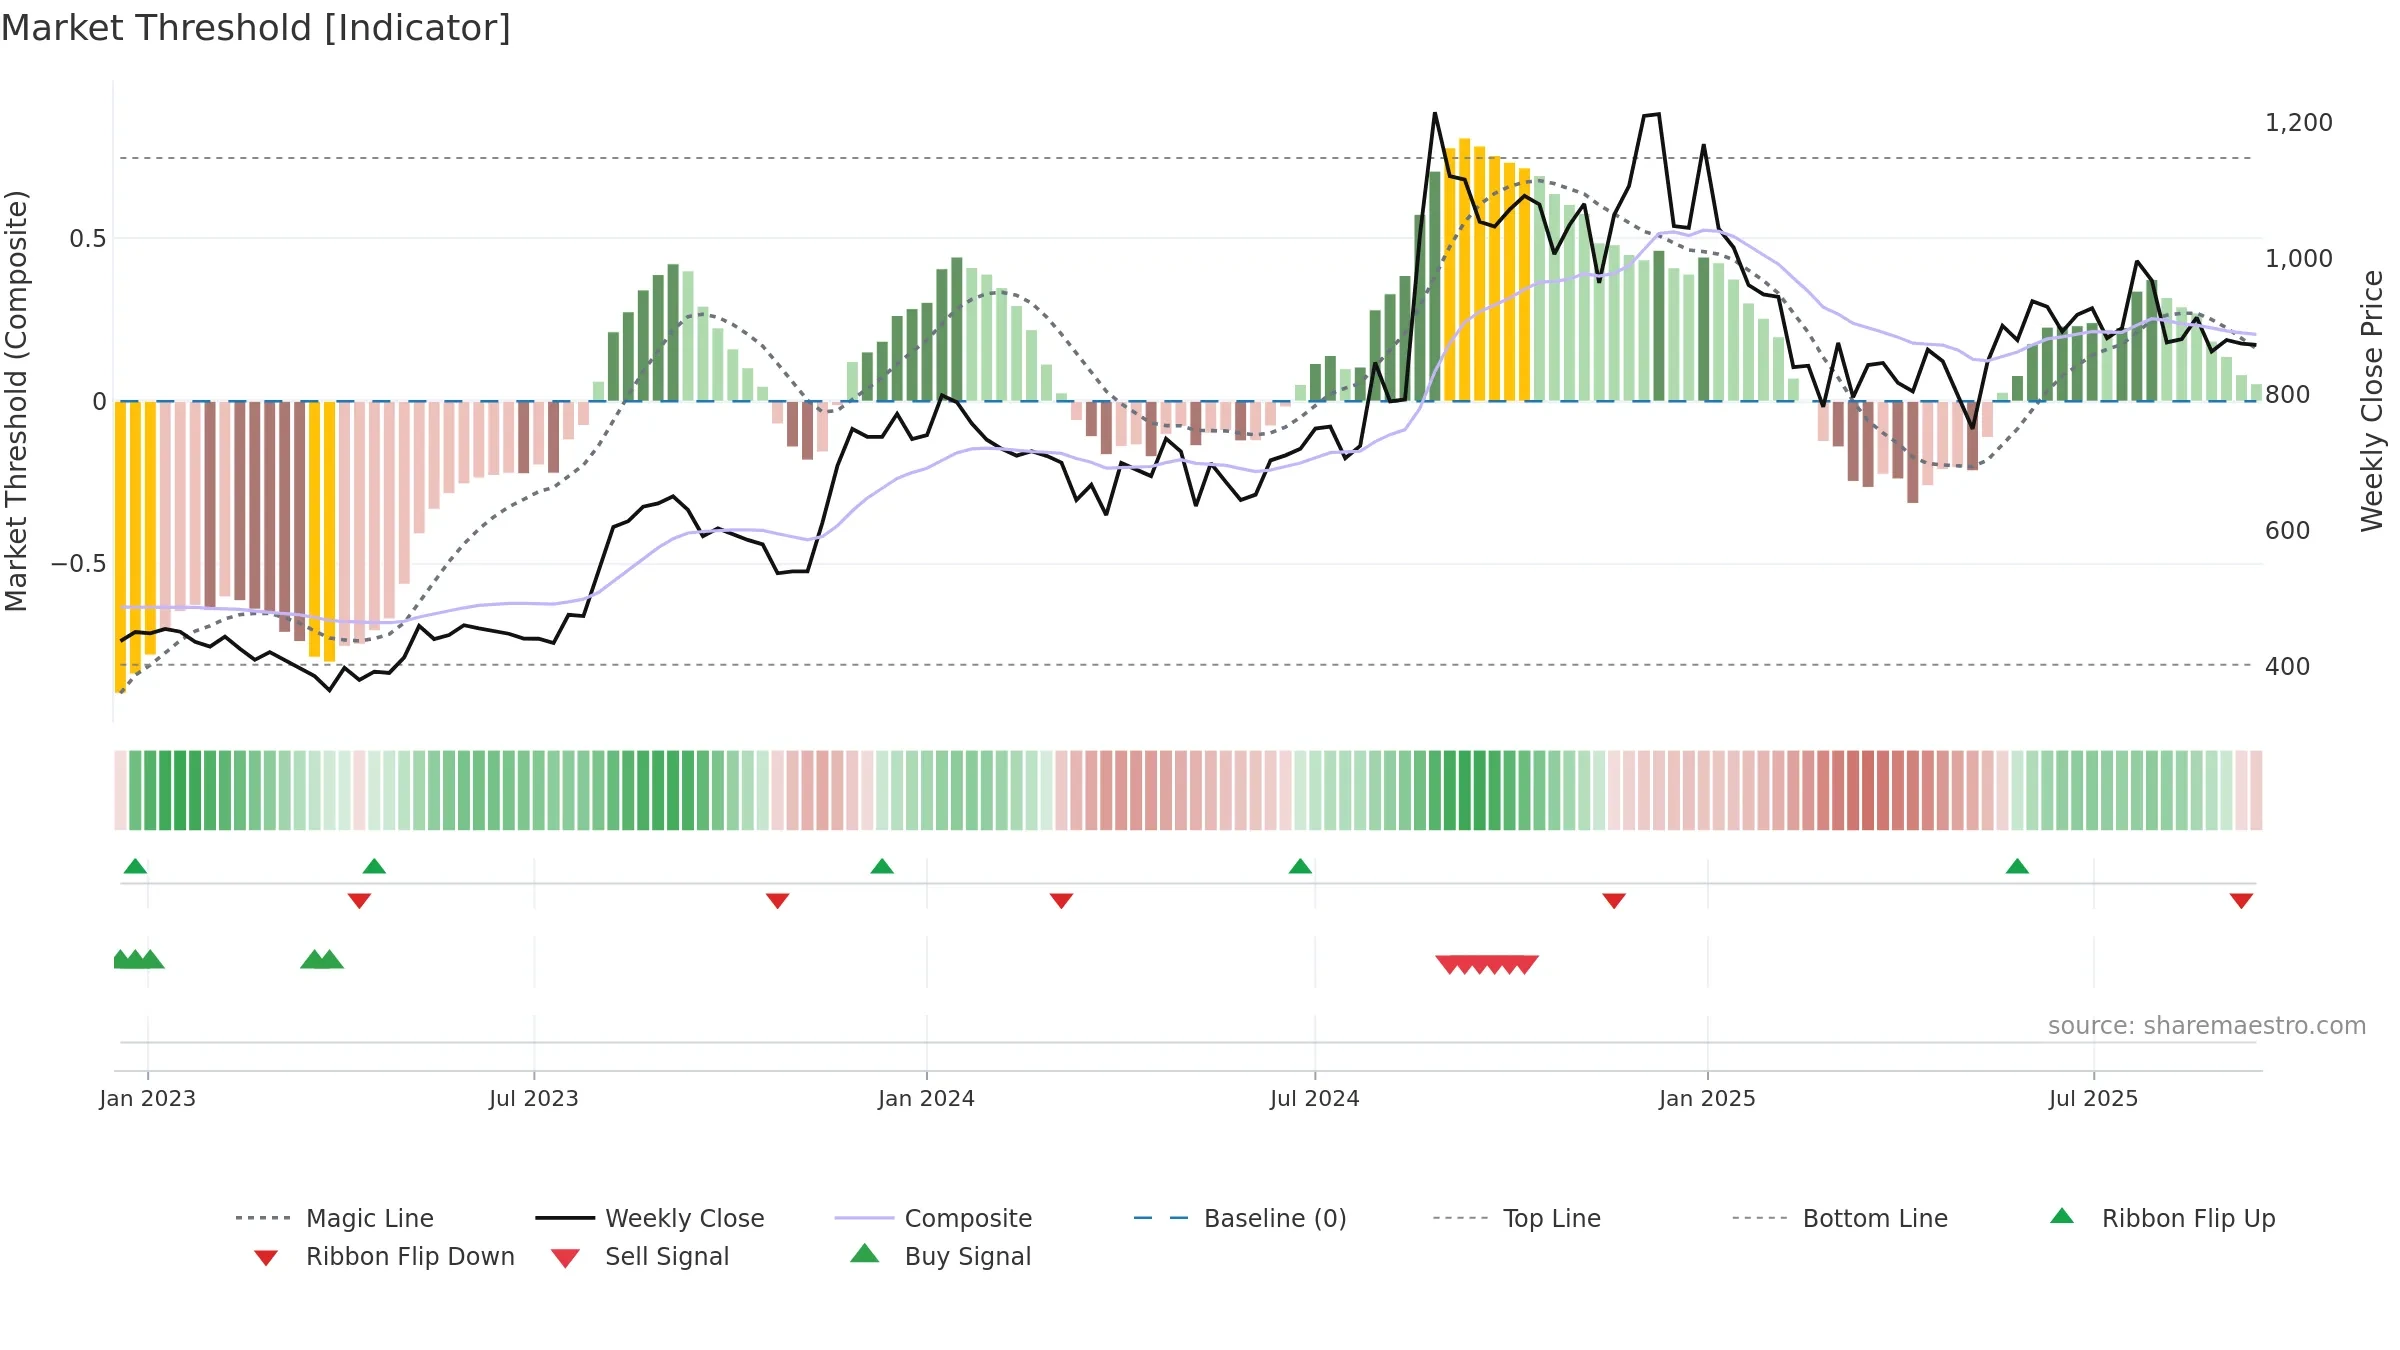
Task: Click the 600 price axis label
Action: click(x=2288, y=531)
